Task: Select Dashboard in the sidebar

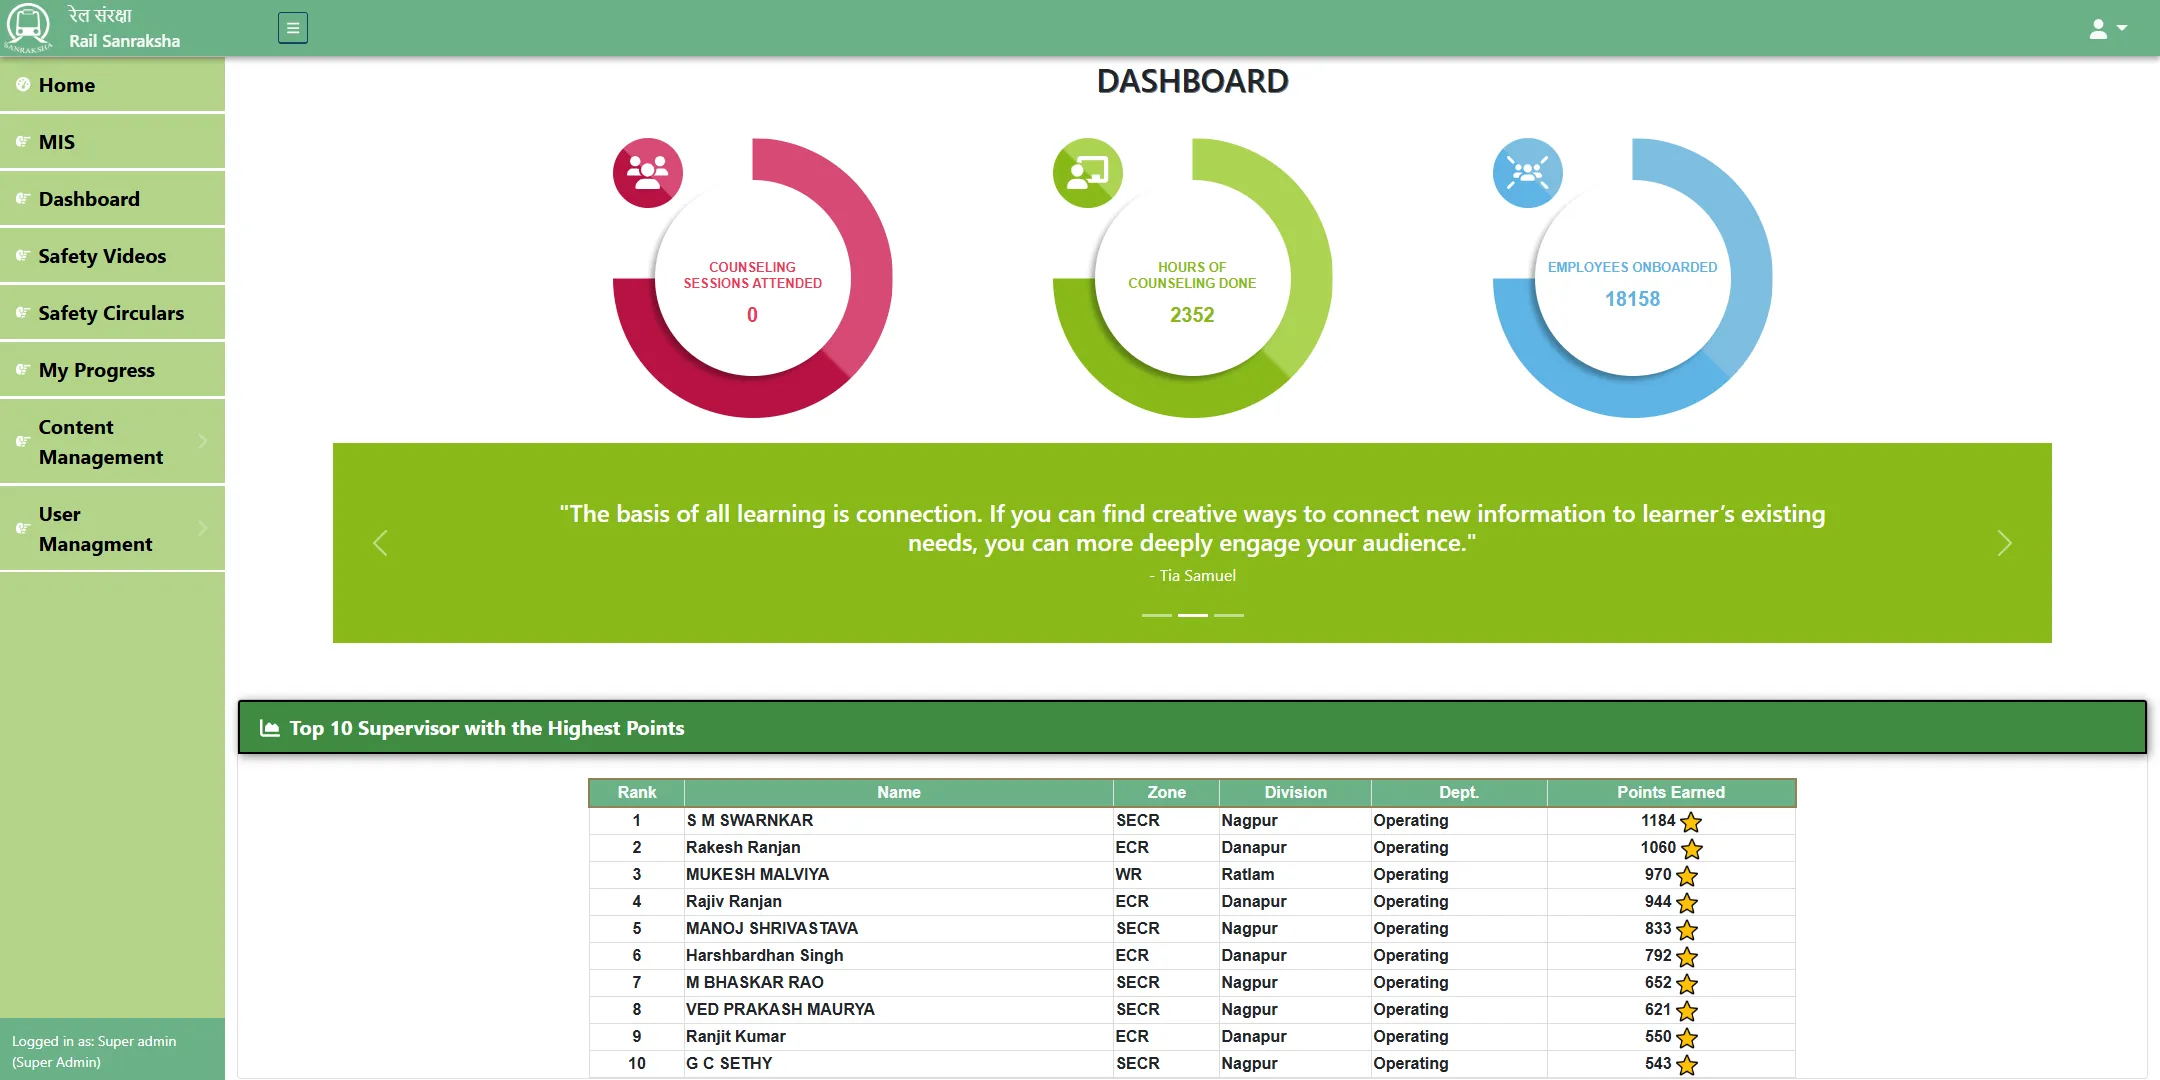Action: click(112, 199)
